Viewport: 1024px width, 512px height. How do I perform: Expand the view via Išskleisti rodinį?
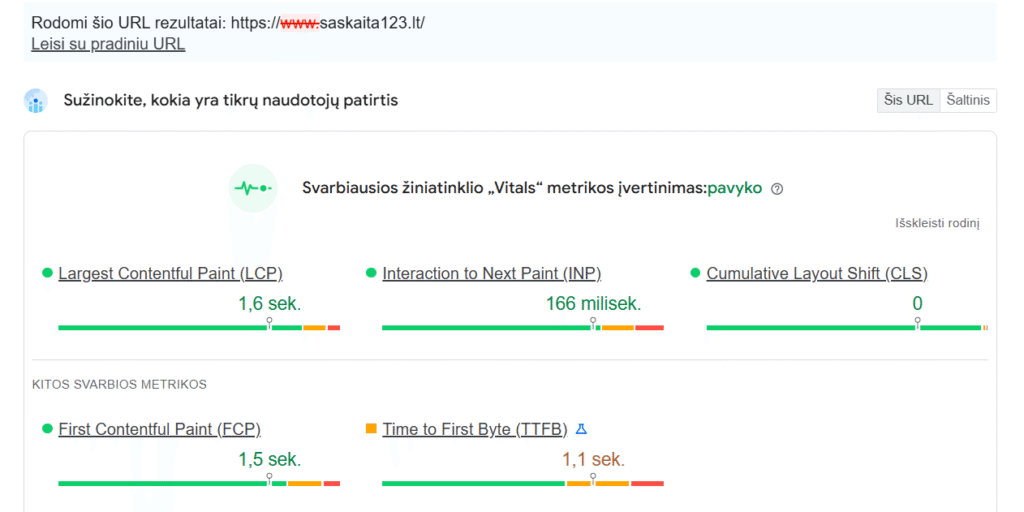coord(937,223)
